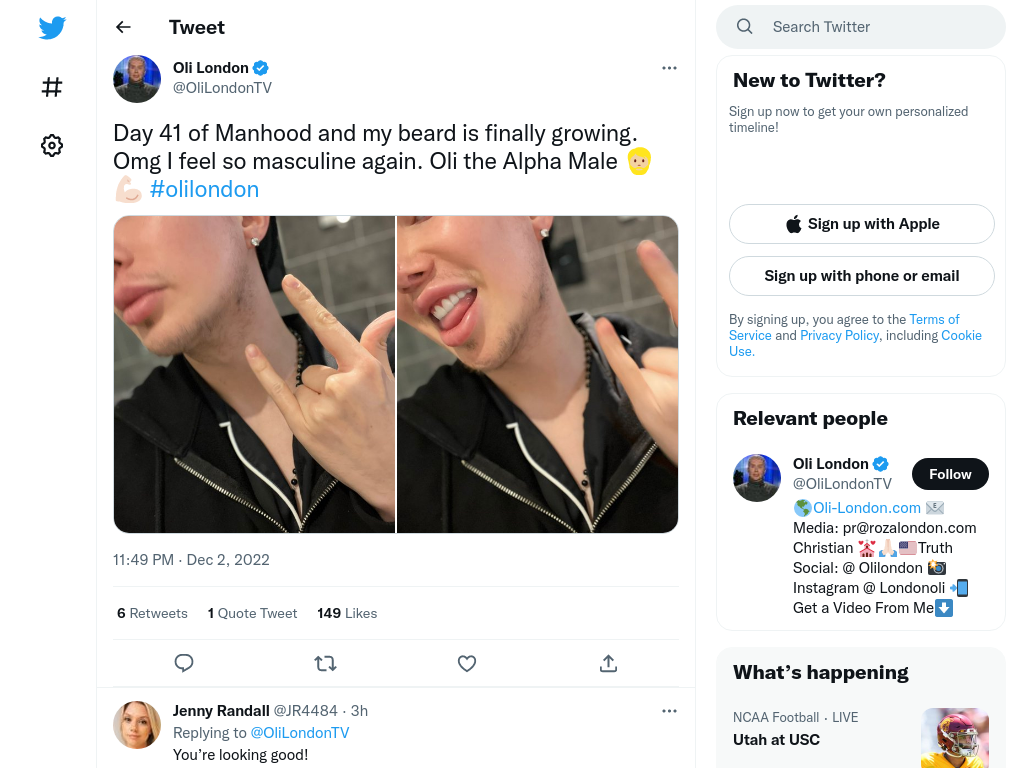
Task: Sign up with phone or email
Action: [861, 276]
